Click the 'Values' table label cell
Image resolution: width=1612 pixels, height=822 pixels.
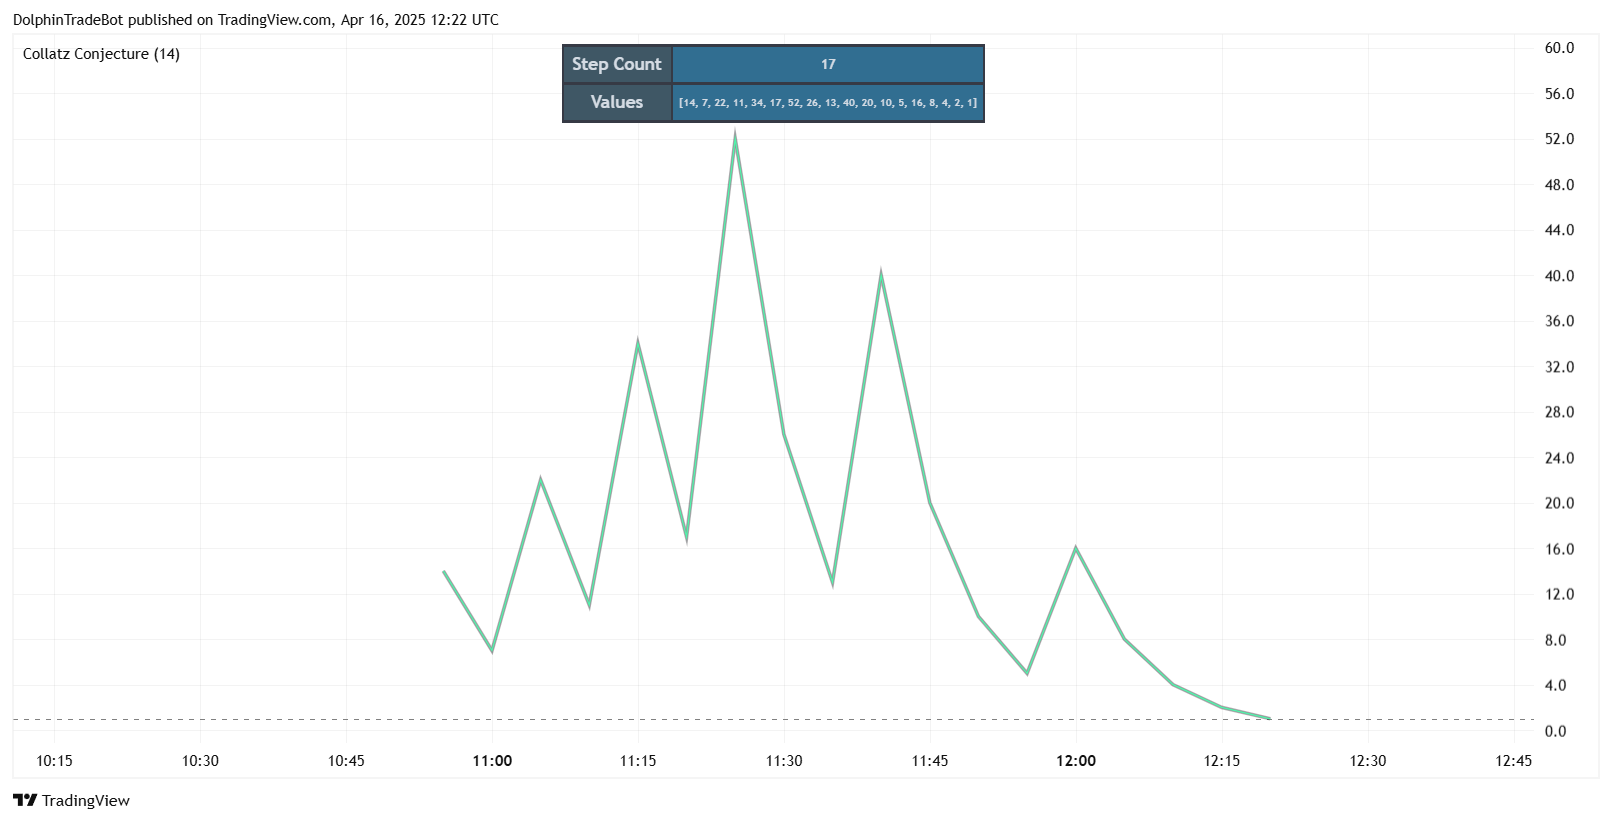(x=617, y=102)
